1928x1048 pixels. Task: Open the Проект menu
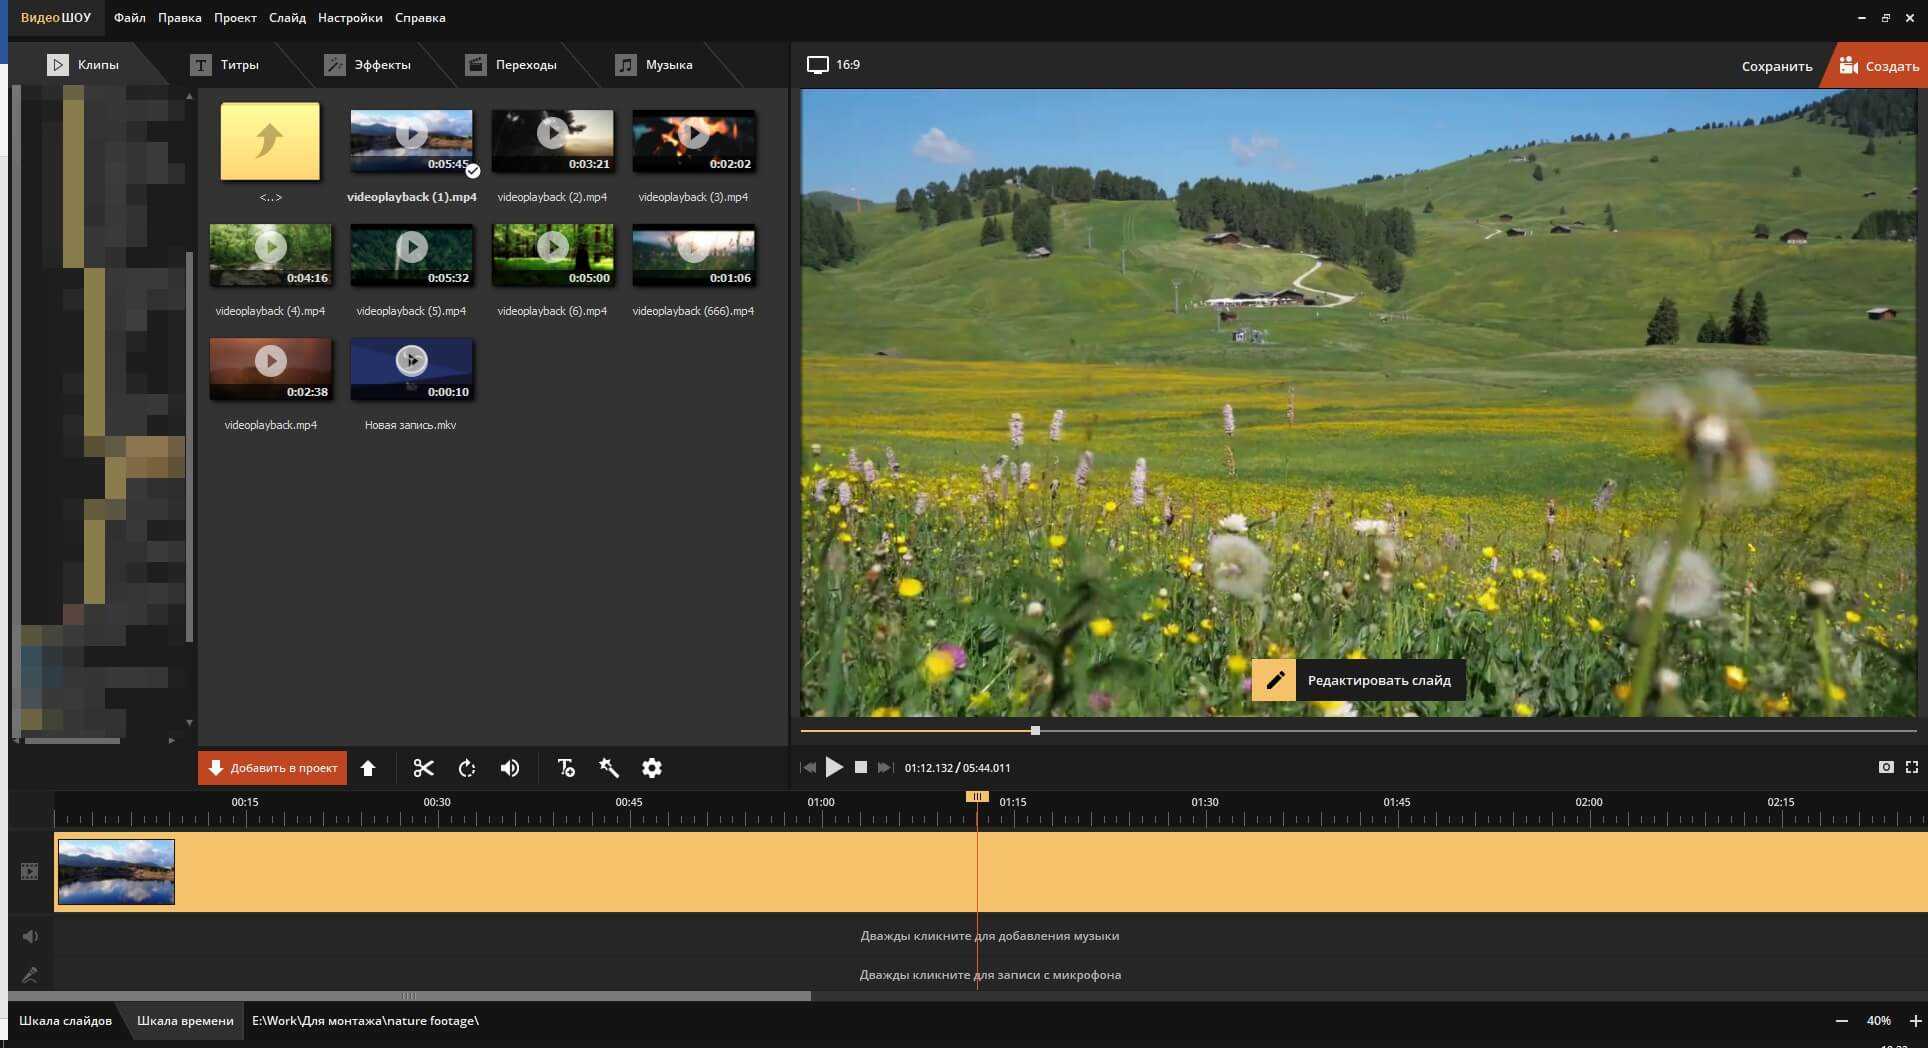point(235,18)
